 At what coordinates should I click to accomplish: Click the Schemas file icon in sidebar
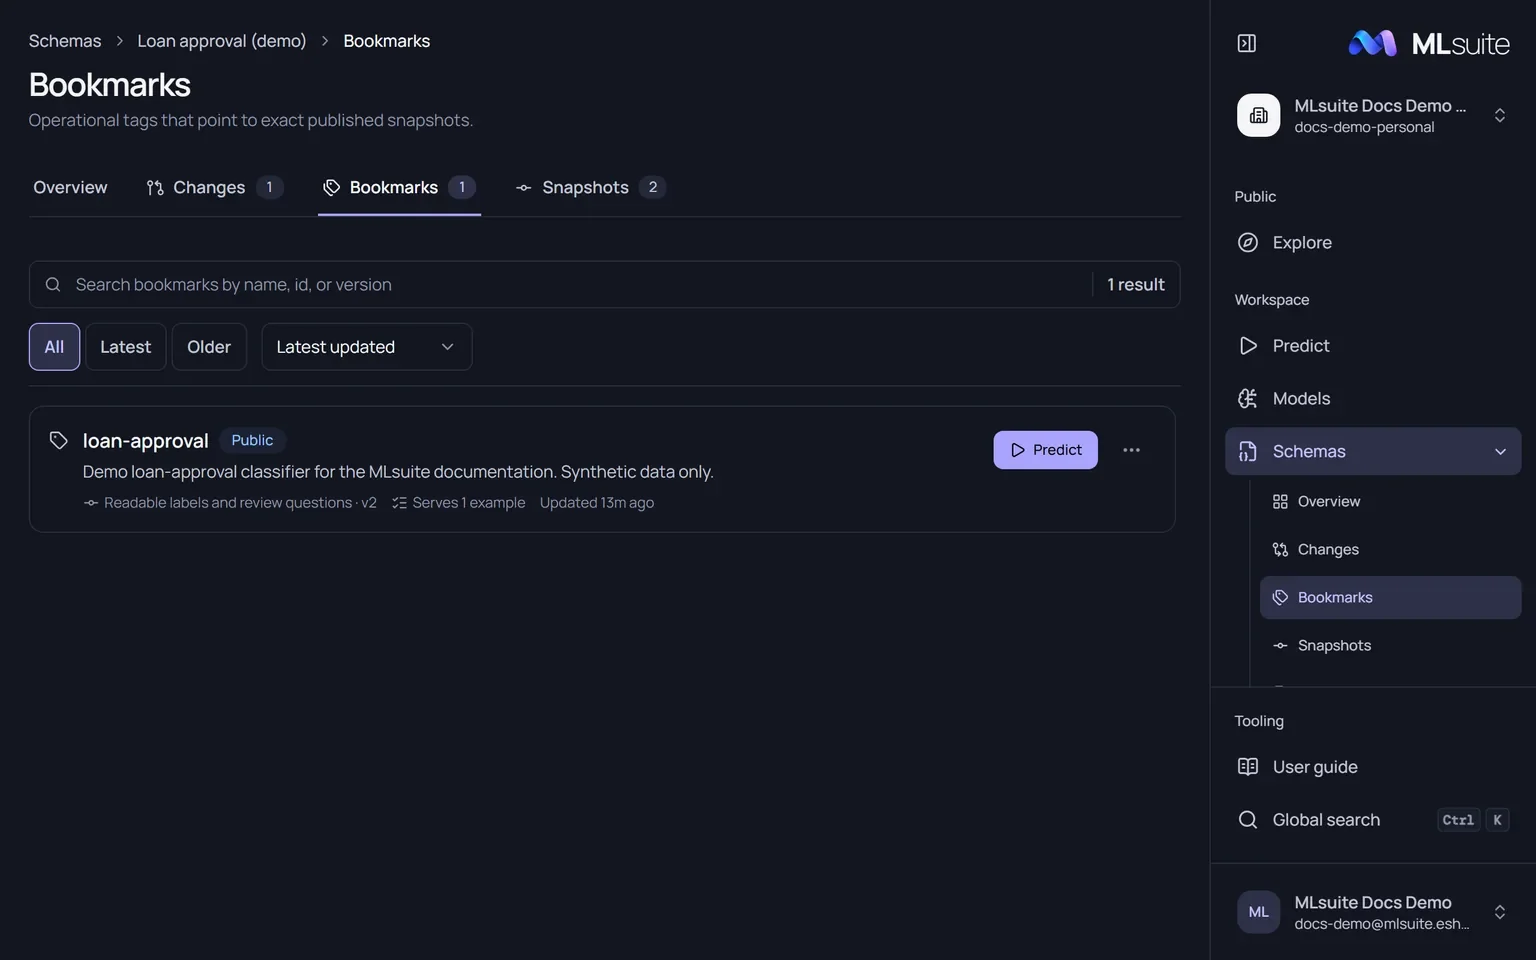pos(1248,452)
